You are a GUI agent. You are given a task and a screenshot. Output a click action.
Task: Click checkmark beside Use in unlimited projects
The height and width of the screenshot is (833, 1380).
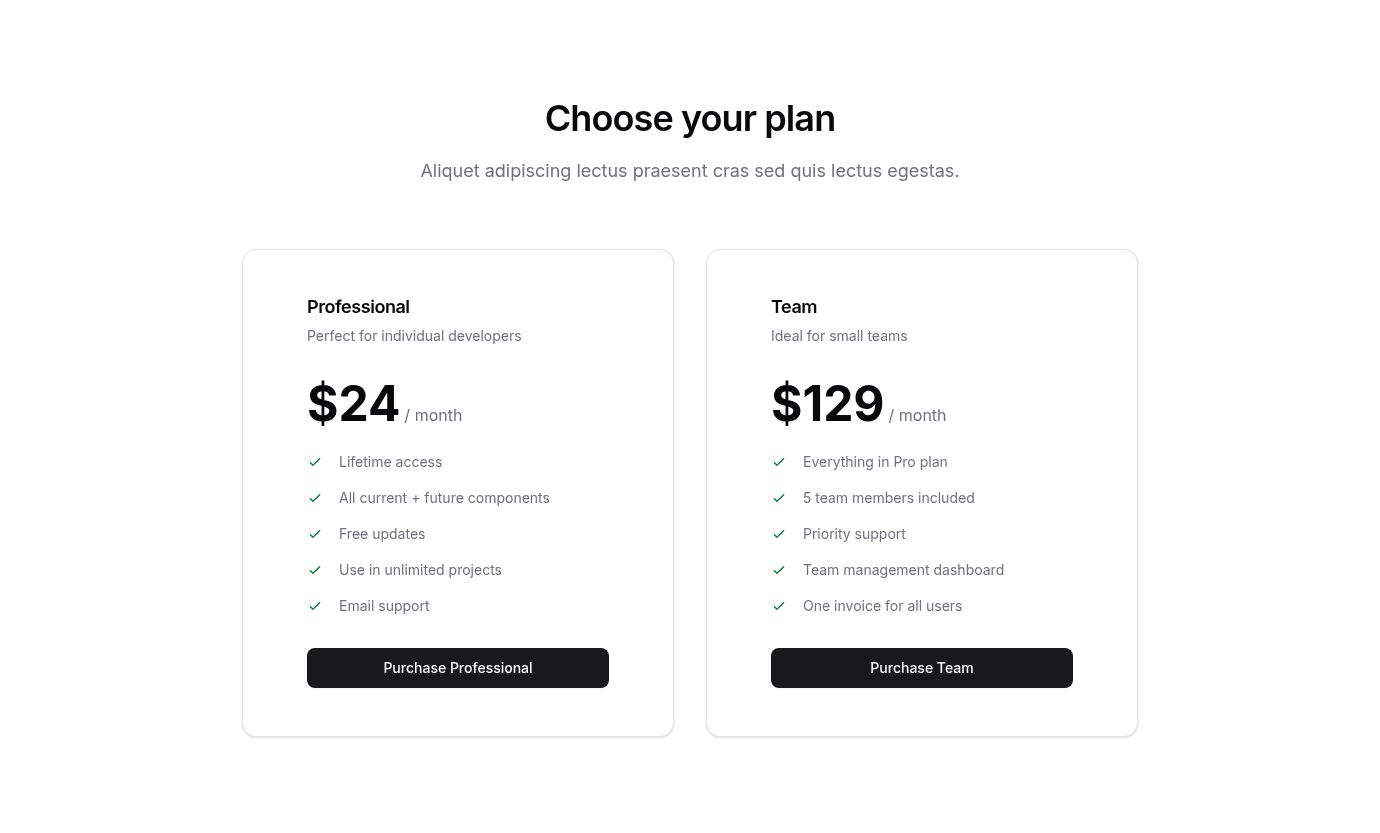[x=315, y=570]
